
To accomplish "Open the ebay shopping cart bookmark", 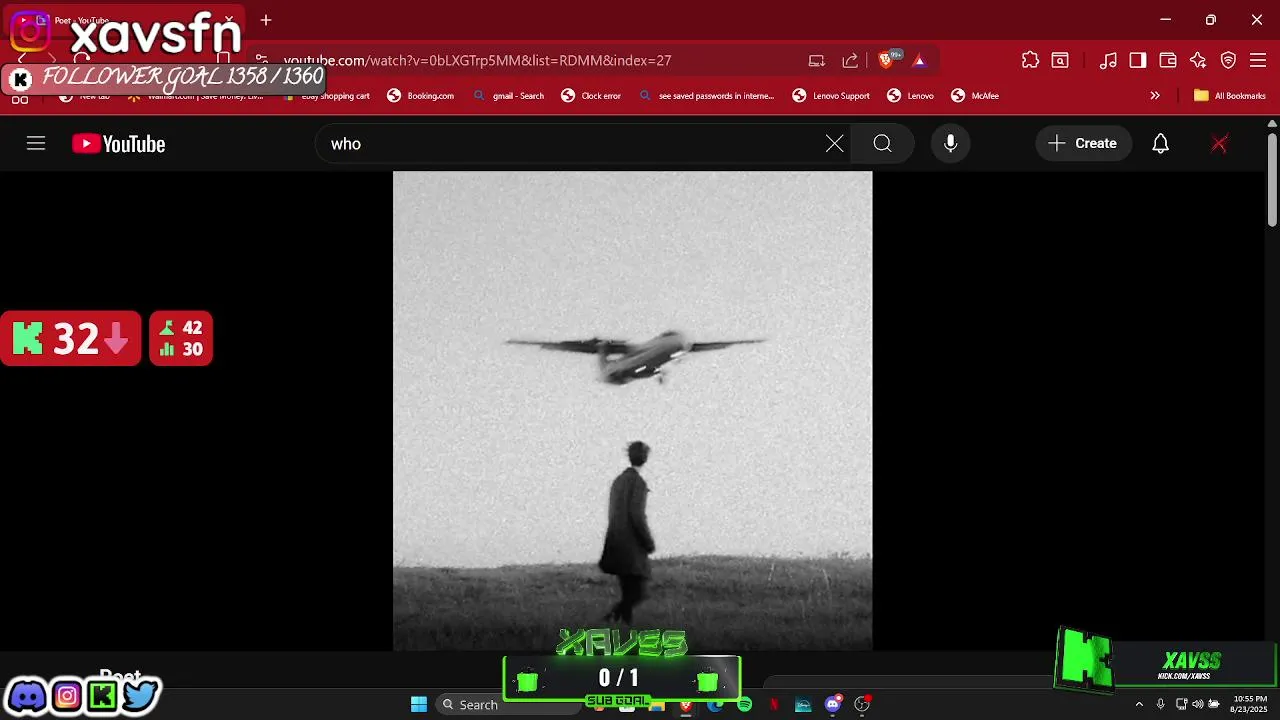I will 326,96.
